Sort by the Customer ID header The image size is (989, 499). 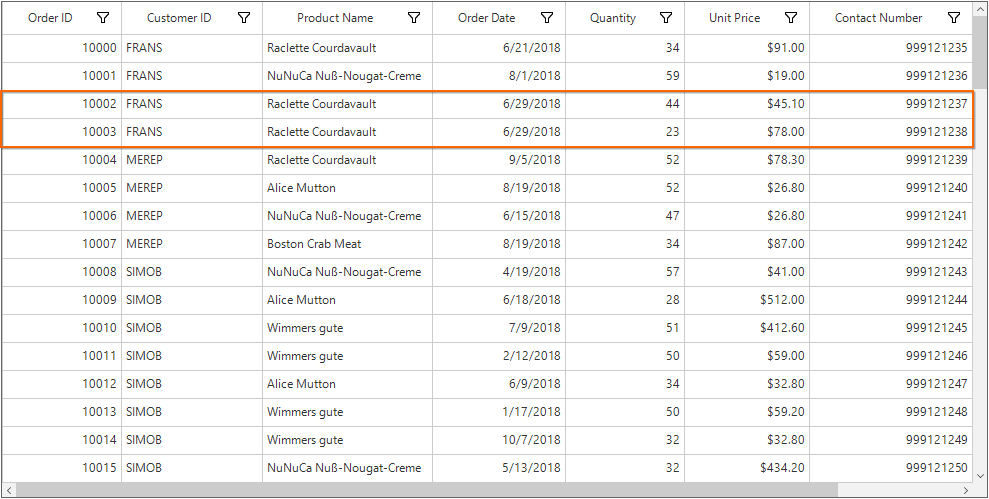[x=179, y=18]
